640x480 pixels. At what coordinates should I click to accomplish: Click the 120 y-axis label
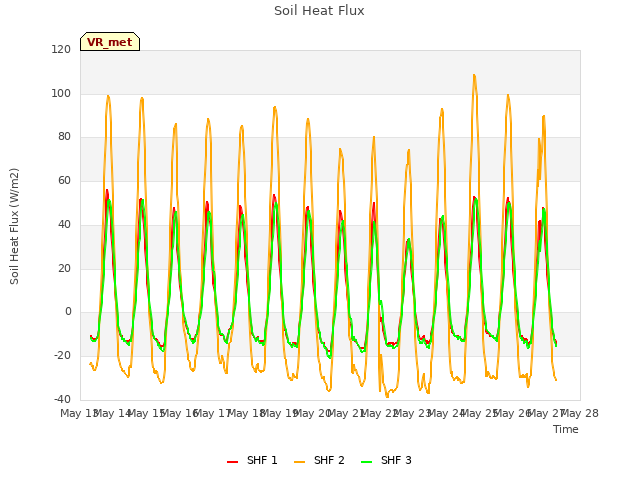coord(61,49)
